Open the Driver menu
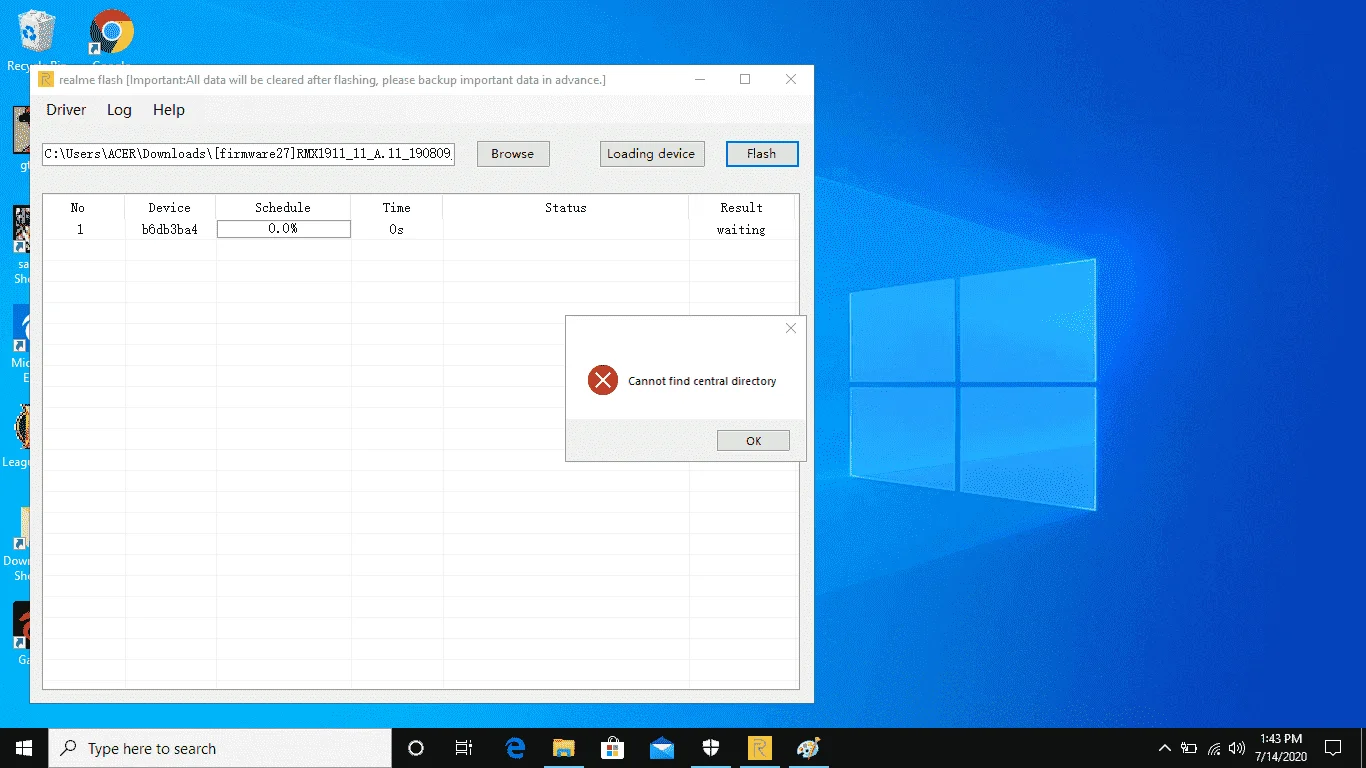 (x=66, y=110)
